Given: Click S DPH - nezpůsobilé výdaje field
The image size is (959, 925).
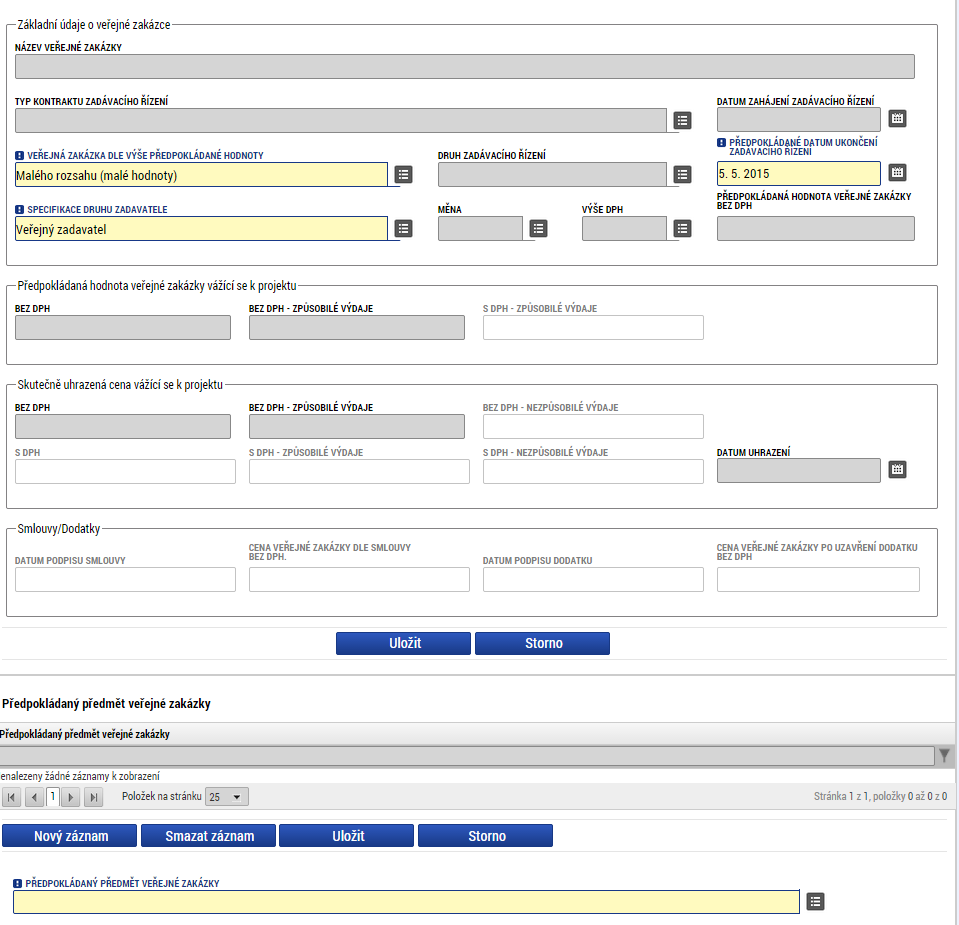Looking at the screenshot, I should click(x=593, y=472).
